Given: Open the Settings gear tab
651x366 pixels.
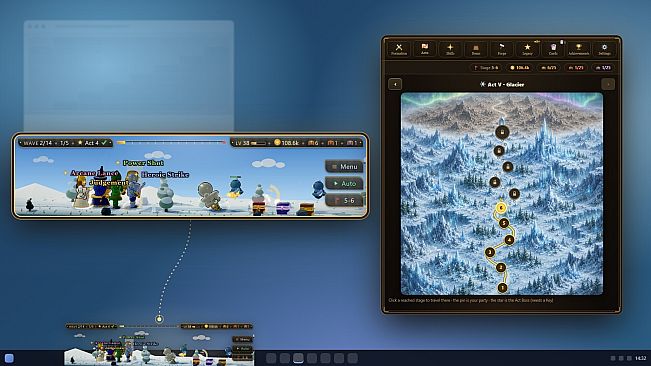Looking at the screenshot, I should tap(604, 49).
